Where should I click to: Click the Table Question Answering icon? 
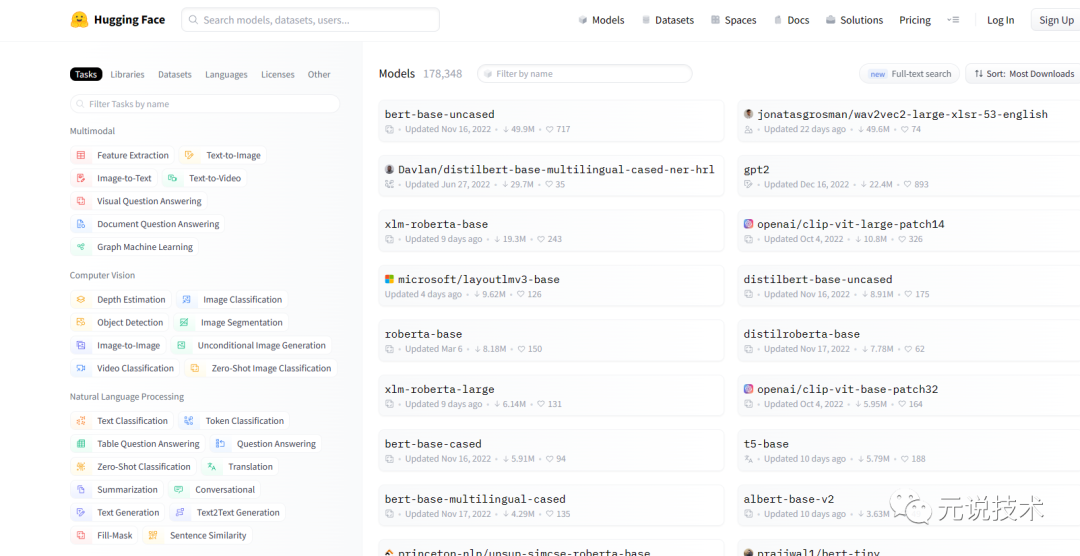pyautogui.click(x=81, y=444)
